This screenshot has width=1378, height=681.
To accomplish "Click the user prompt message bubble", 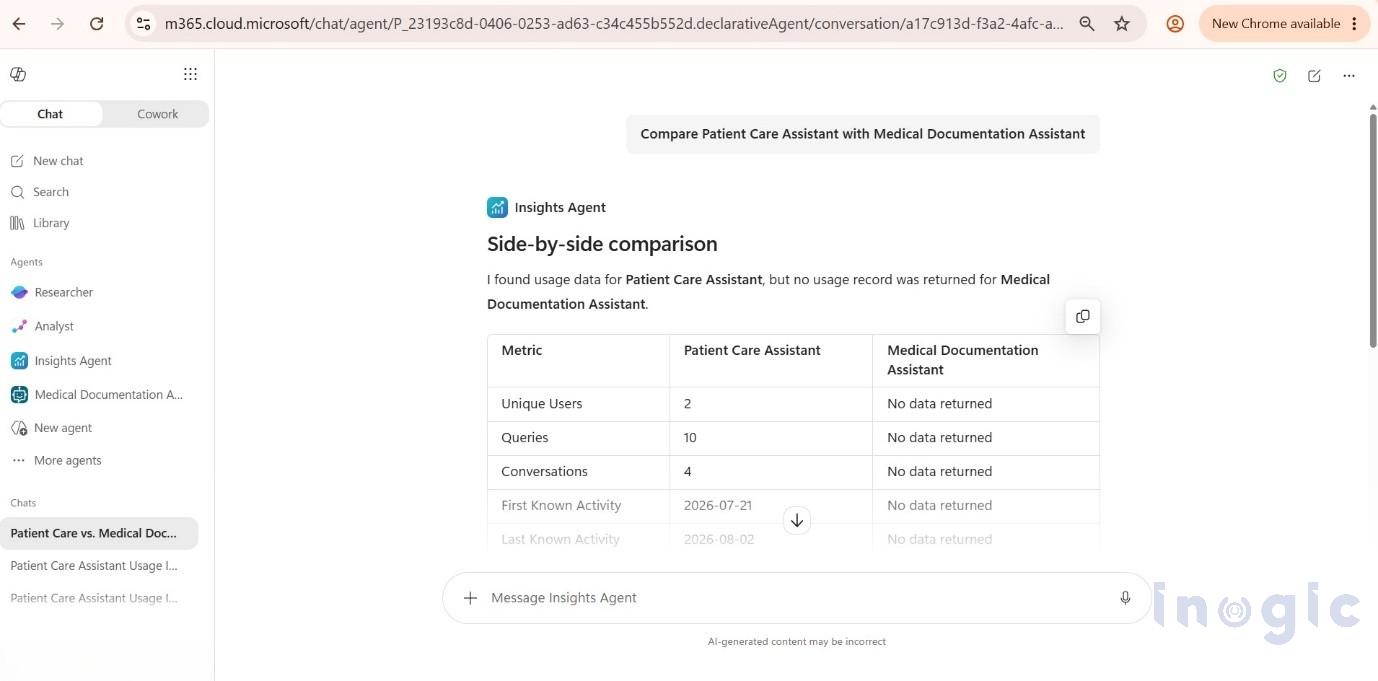I will pos(863,134).
